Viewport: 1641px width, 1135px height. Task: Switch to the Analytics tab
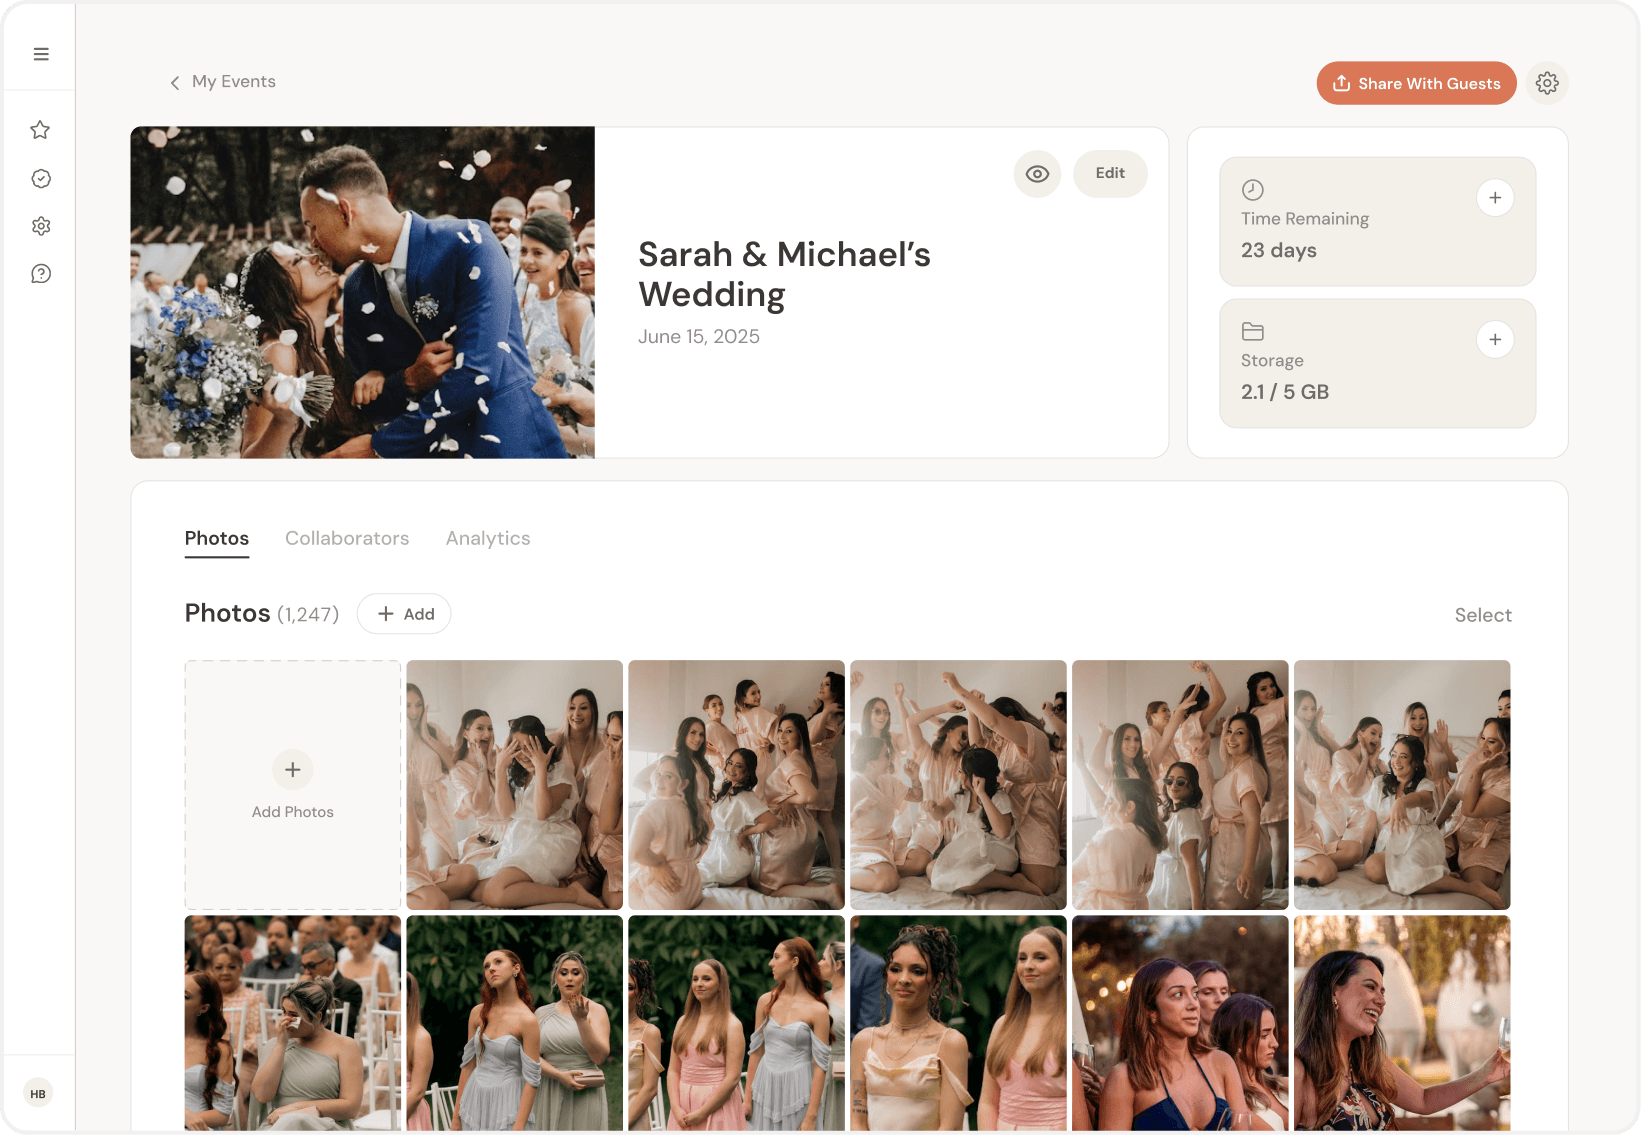pyautogui.click(x=488, y=539)
